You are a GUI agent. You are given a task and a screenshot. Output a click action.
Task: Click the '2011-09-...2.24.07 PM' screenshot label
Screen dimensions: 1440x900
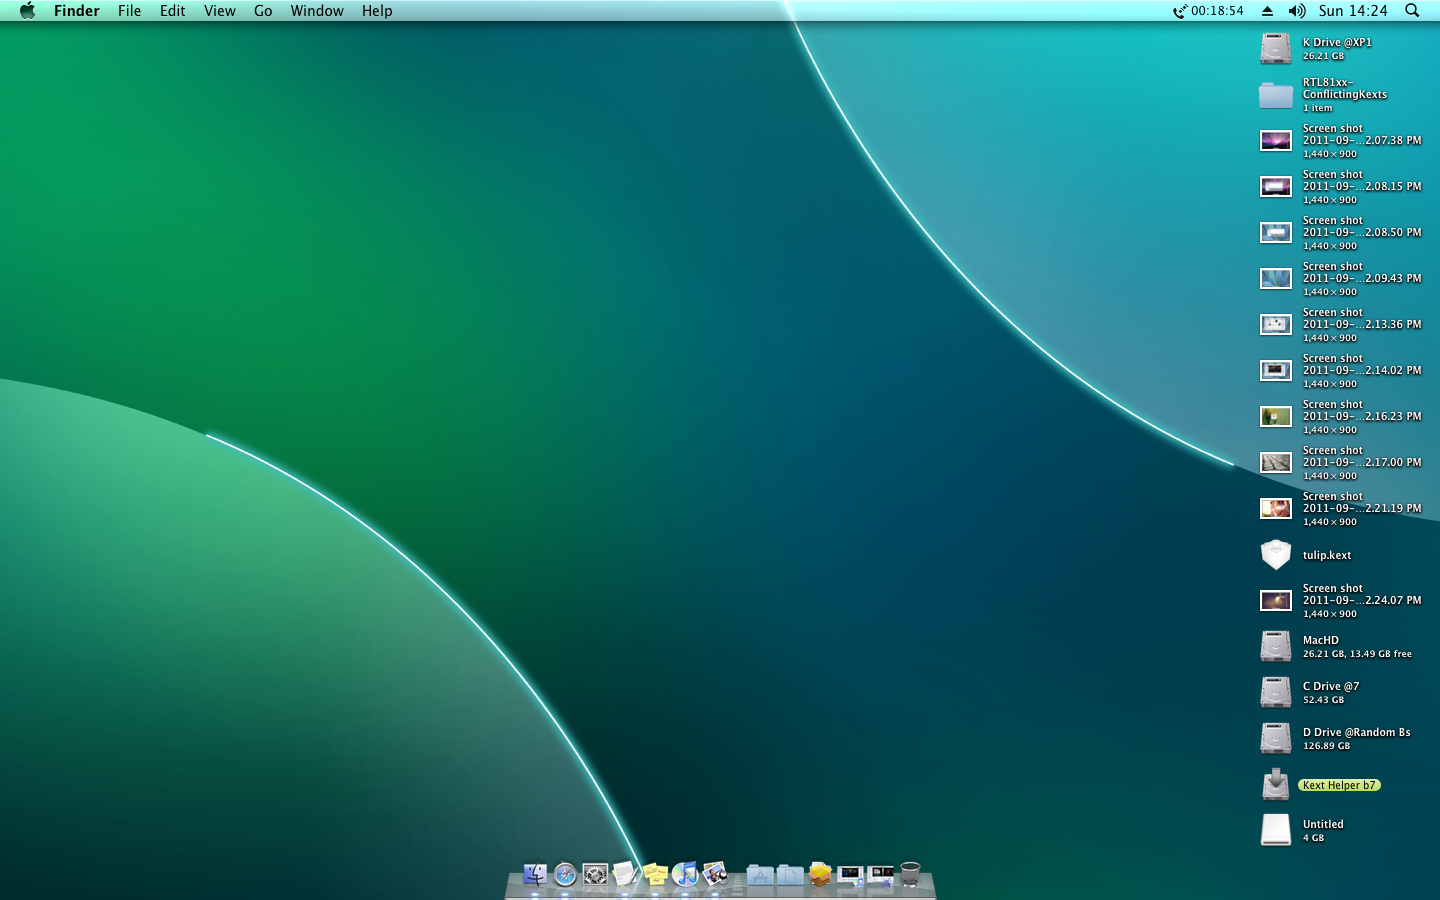point(1362,600)
